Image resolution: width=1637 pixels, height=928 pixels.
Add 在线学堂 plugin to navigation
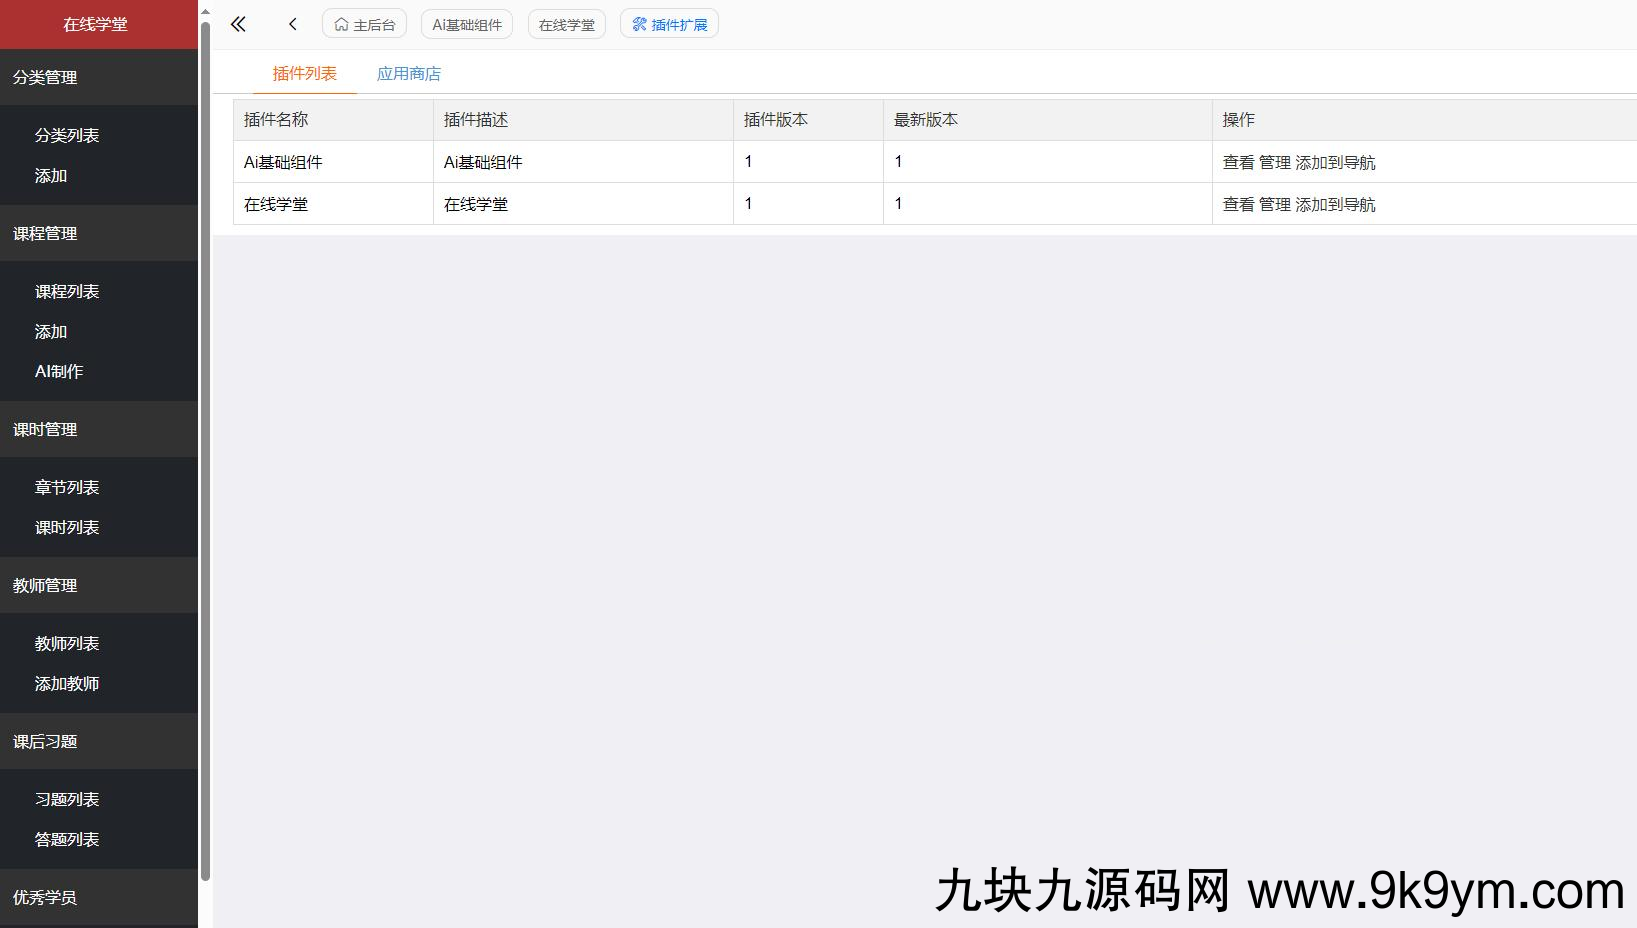[x=1335, y=204]
